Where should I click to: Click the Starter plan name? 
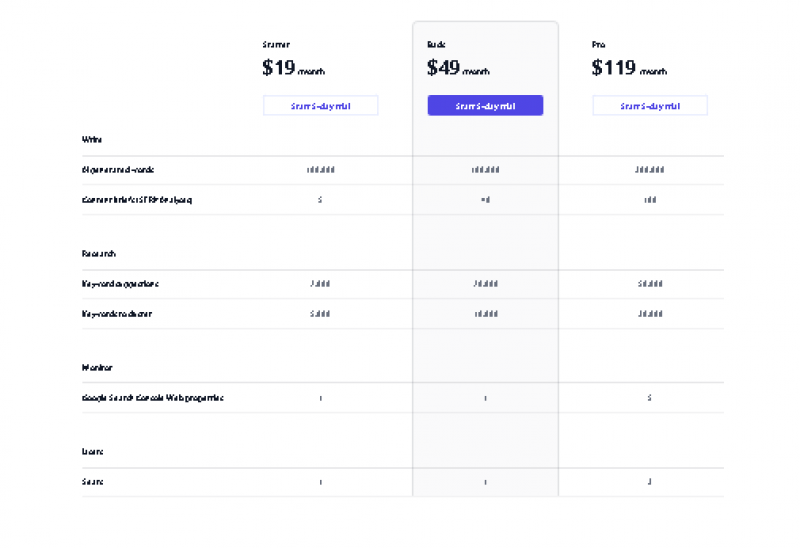click(x=276, y=45)
